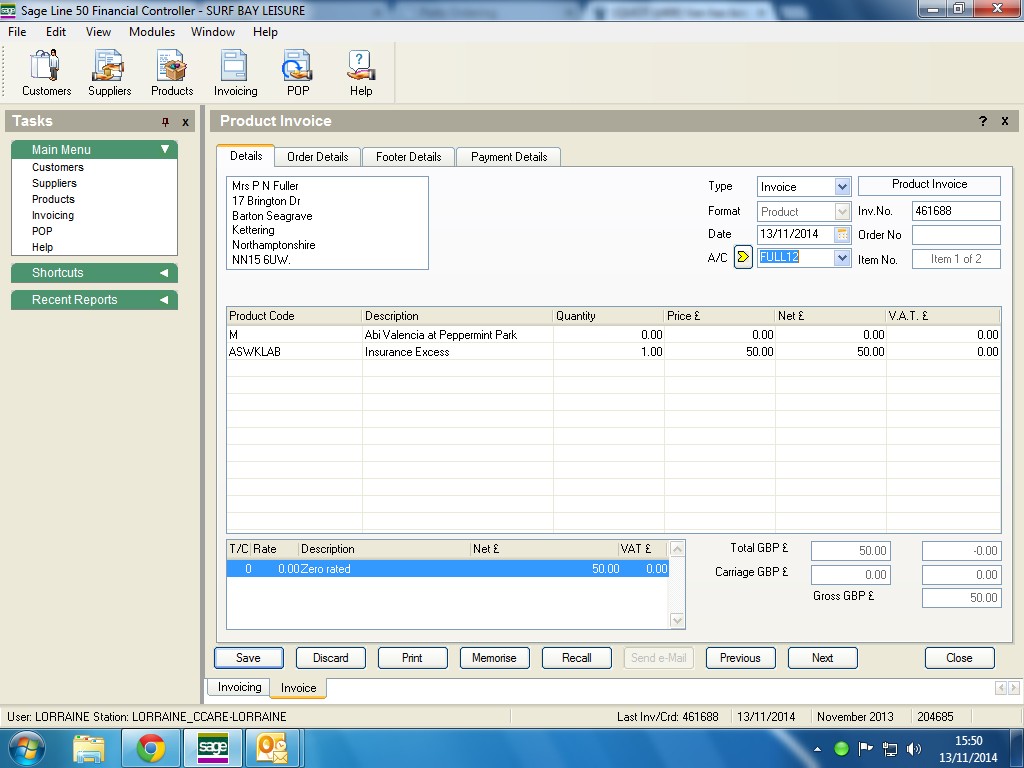This screenshot has height=768, width=1024.
Task: Open the POP toolbar icon
Action: [x=298, y=72]
